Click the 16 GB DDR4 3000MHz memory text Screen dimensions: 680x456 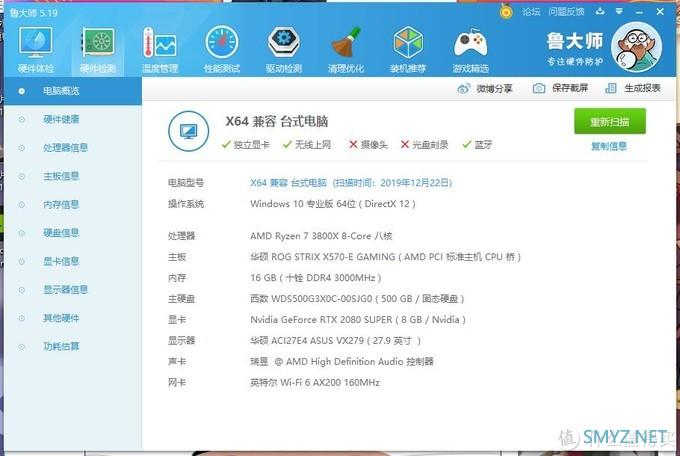315,278
